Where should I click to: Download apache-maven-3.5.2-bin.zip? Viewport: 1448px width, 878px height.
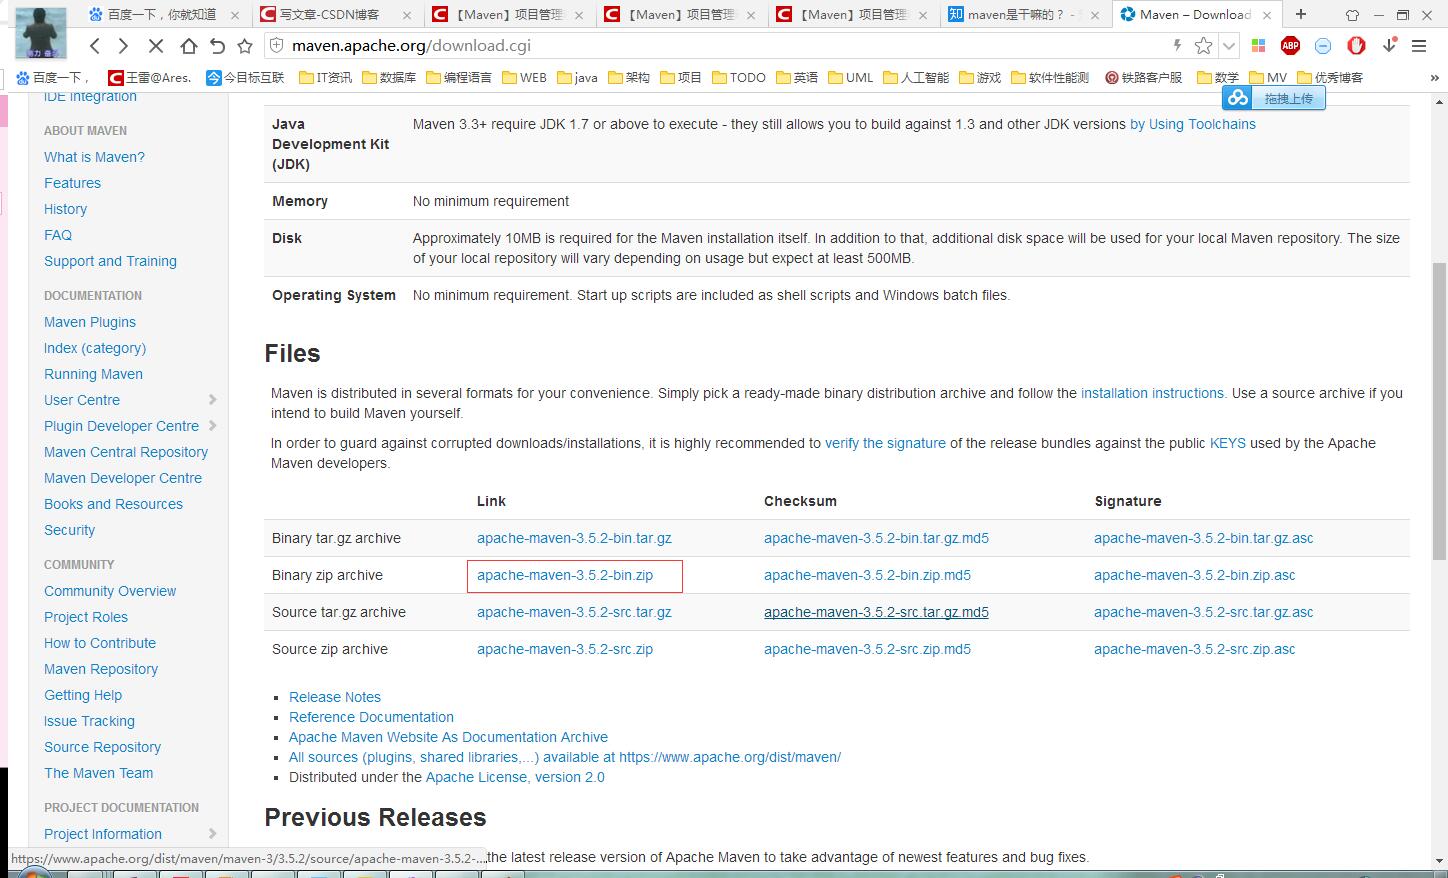pos(565,575)
